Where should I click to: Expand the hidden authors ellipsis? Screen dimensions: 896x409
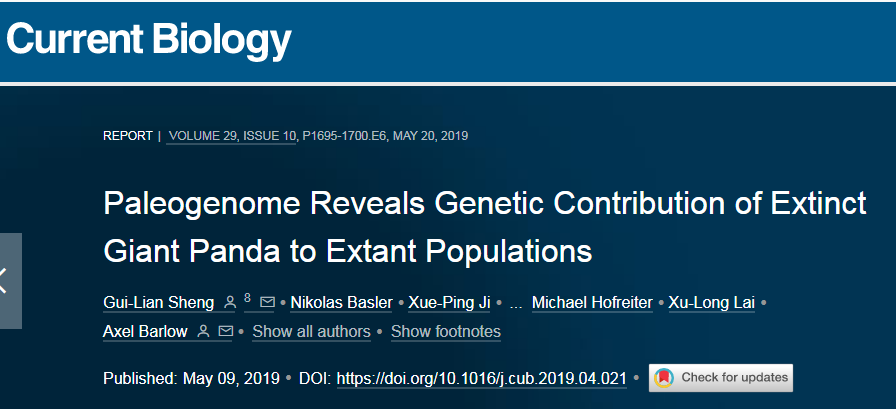(515, 306)
